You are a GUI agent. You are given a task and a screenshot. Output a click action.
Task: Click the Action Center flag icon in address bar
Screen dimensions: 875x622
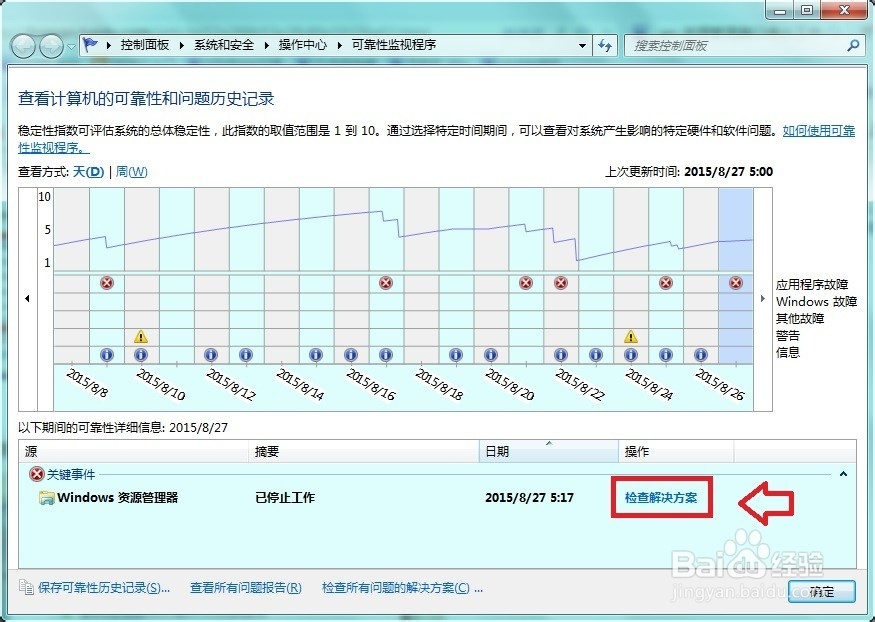(90, 45)
